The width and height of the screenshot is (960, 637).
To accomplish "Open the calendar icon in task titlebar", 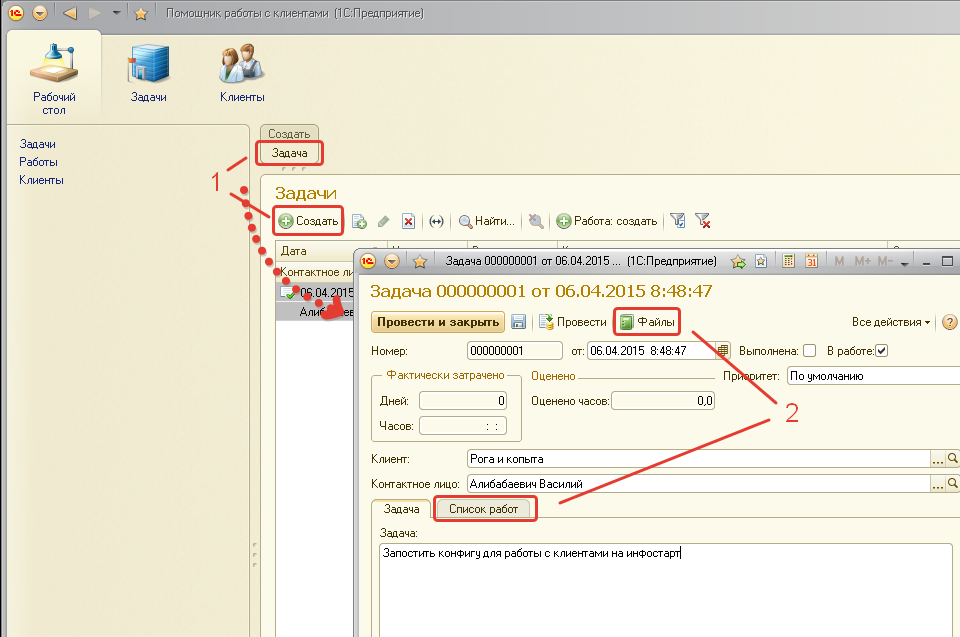I will pyautogui.click(x=811, y=262).
